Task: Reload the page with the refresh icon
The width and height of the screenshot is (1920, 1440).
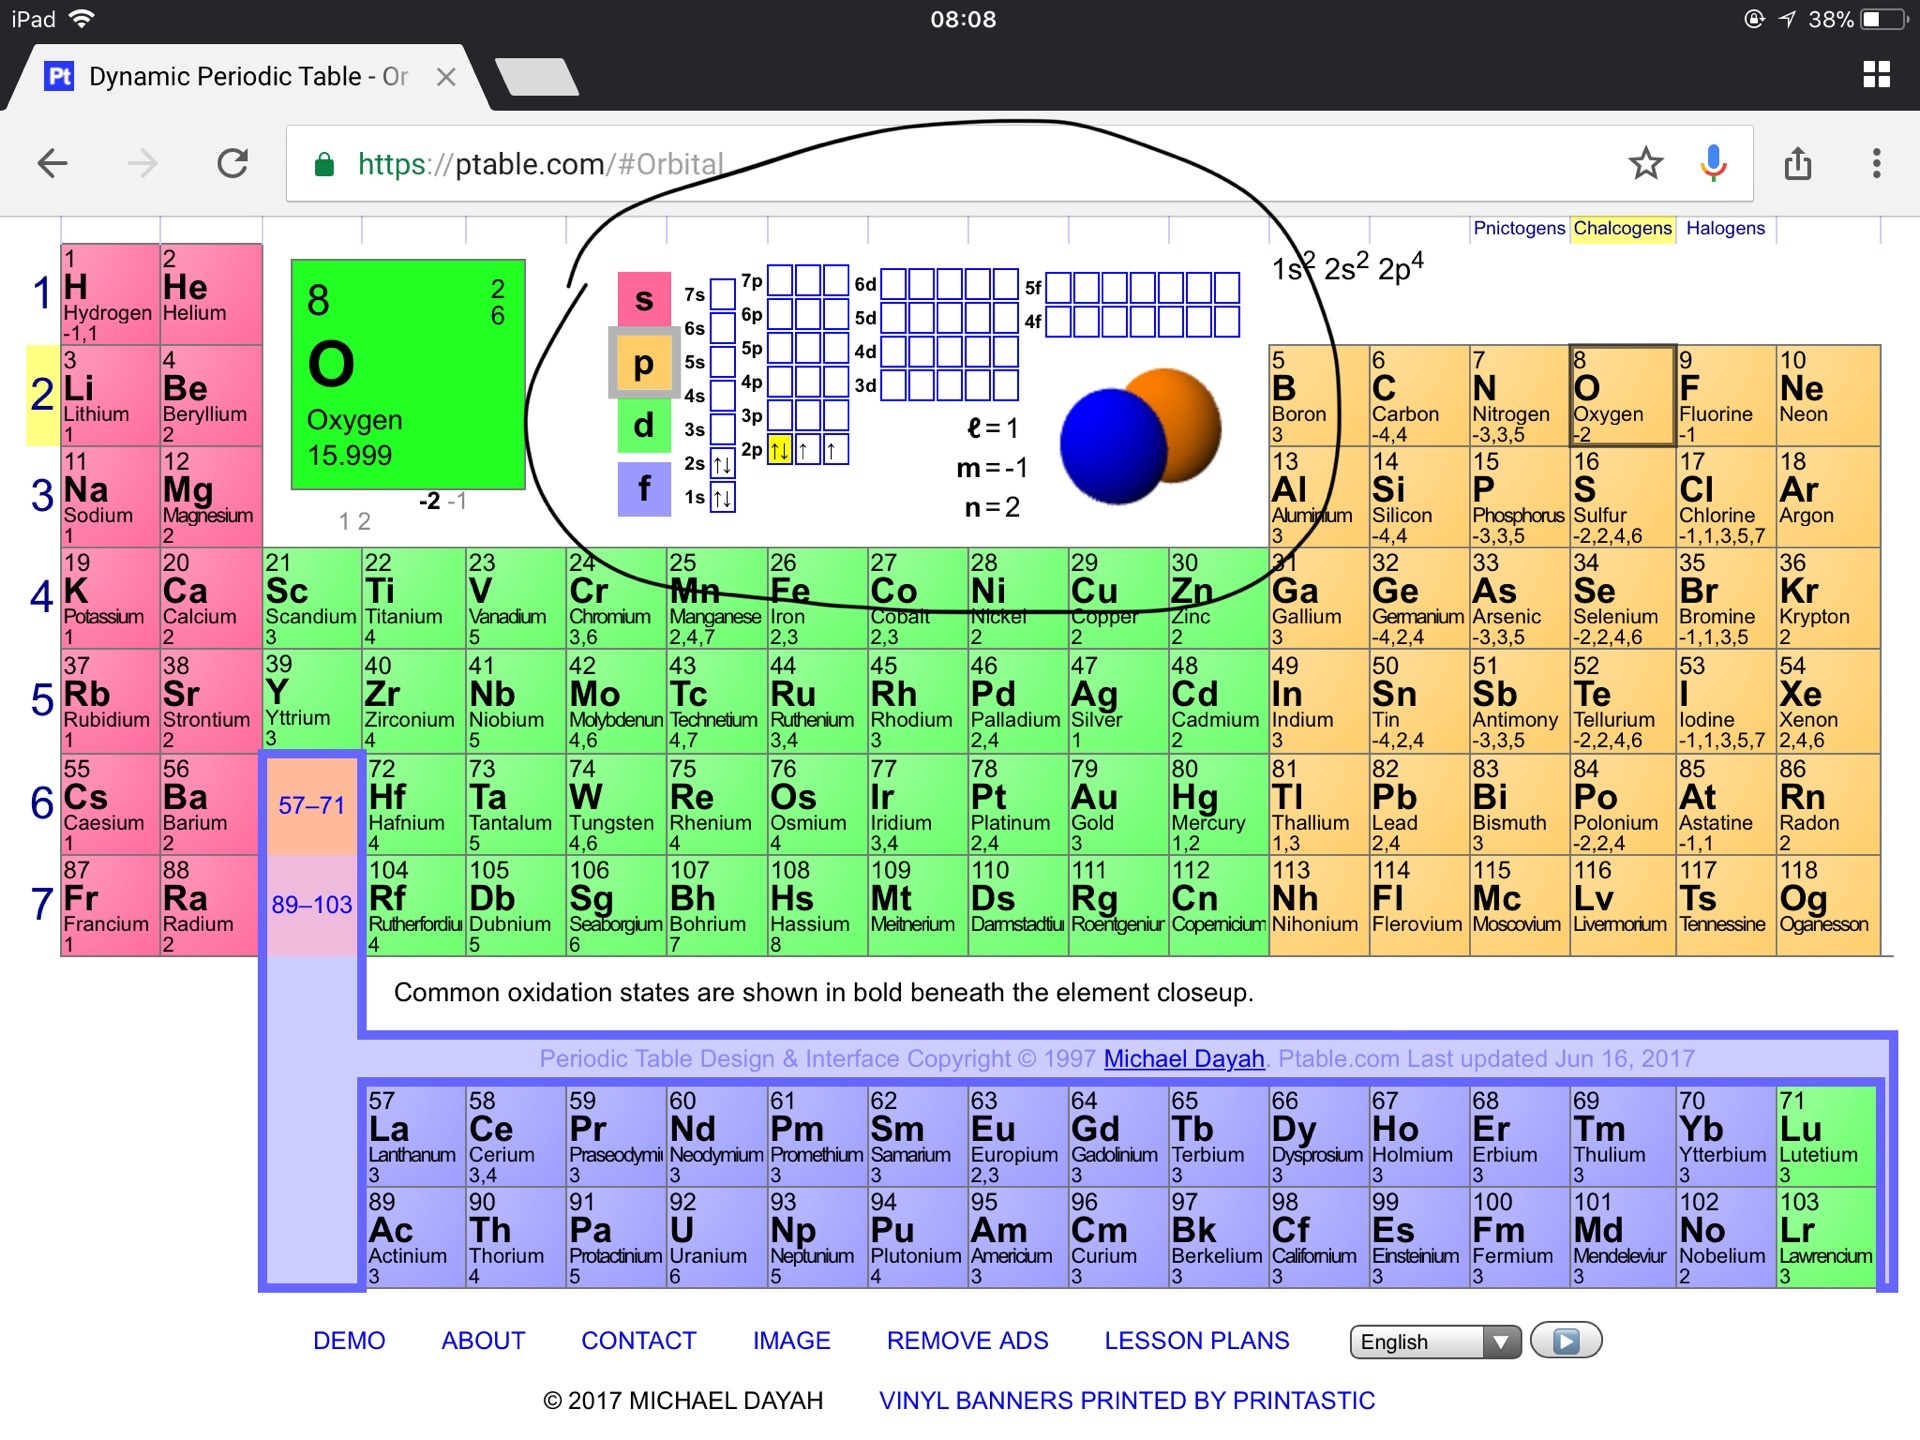Action: [x=232, y=163]
